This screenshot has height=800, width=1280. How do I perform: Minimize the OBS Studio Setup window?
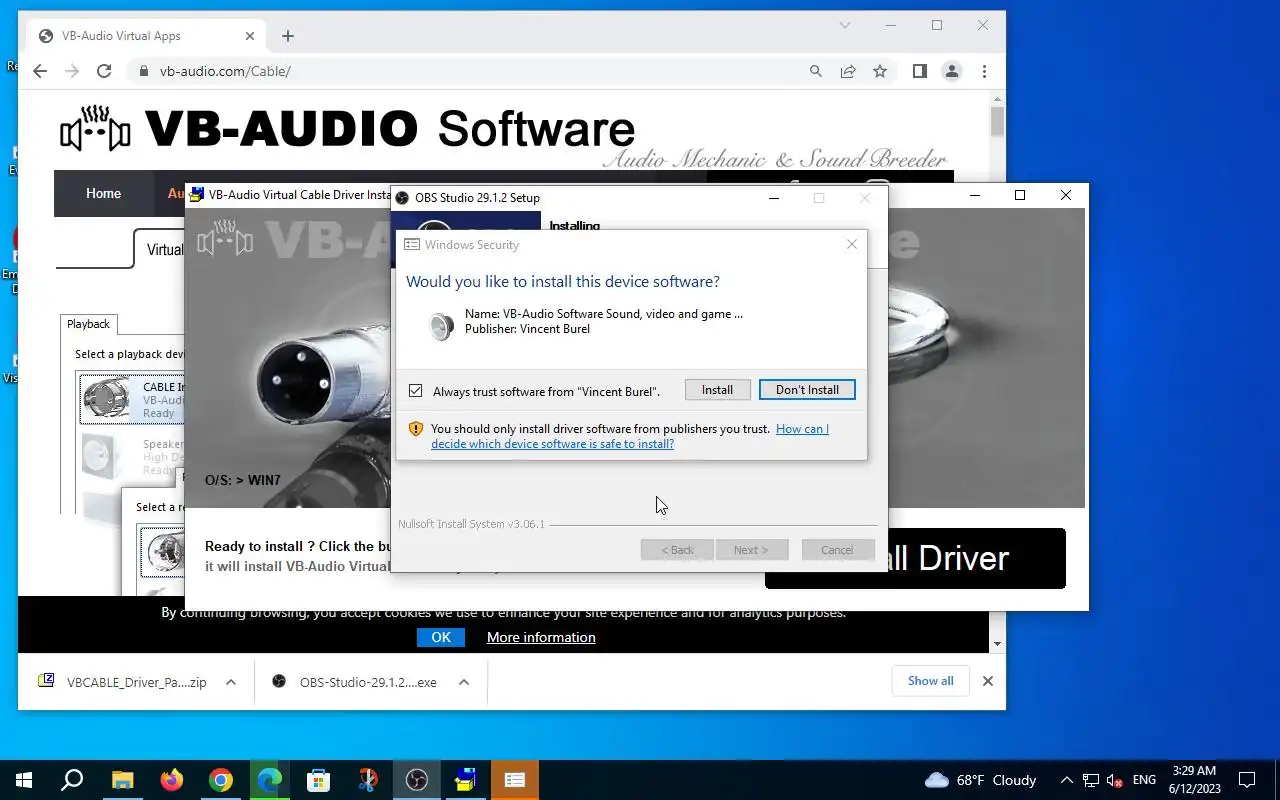pos(774,198)
